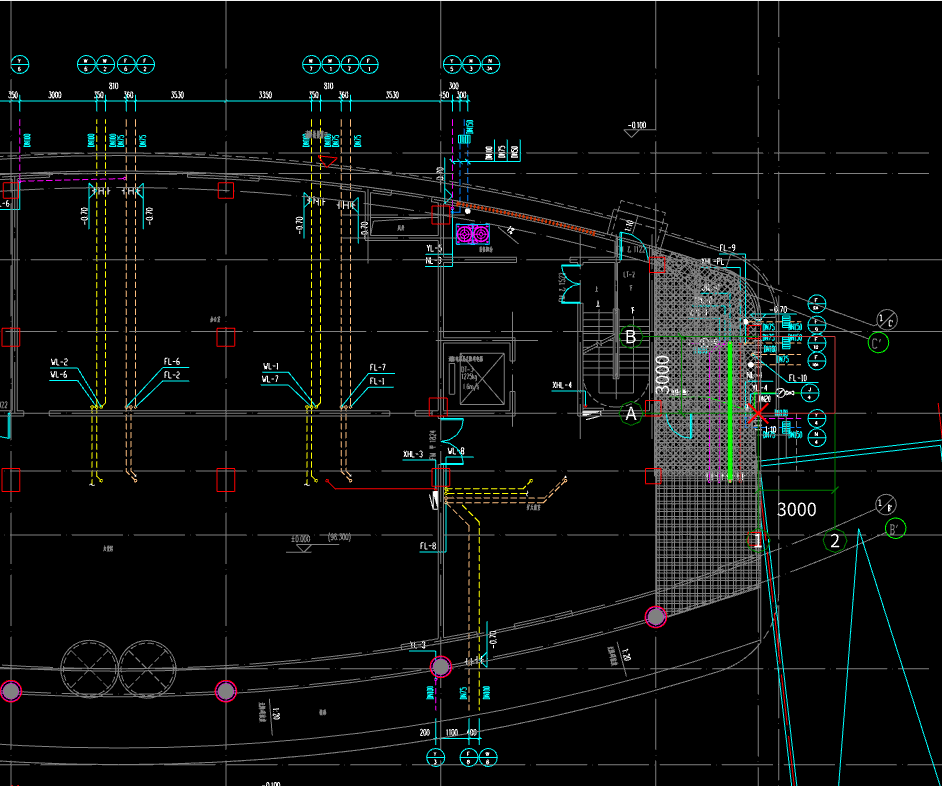Image resolution: width=942 pixels, height=786 pixels.
Task: Click the pink-ringed column beside YL-3 label
Action: tap(441, 666)
